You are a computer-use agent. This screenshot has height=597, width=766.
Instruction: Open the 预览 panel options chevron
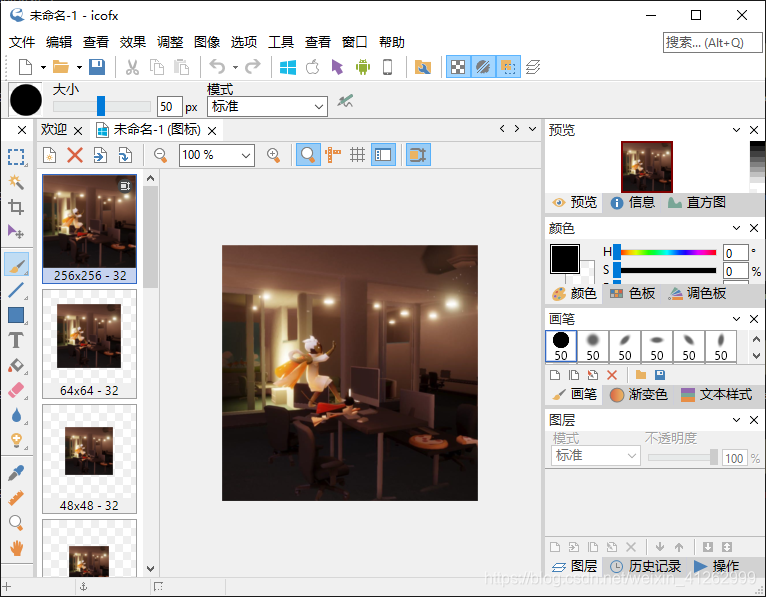736,130
